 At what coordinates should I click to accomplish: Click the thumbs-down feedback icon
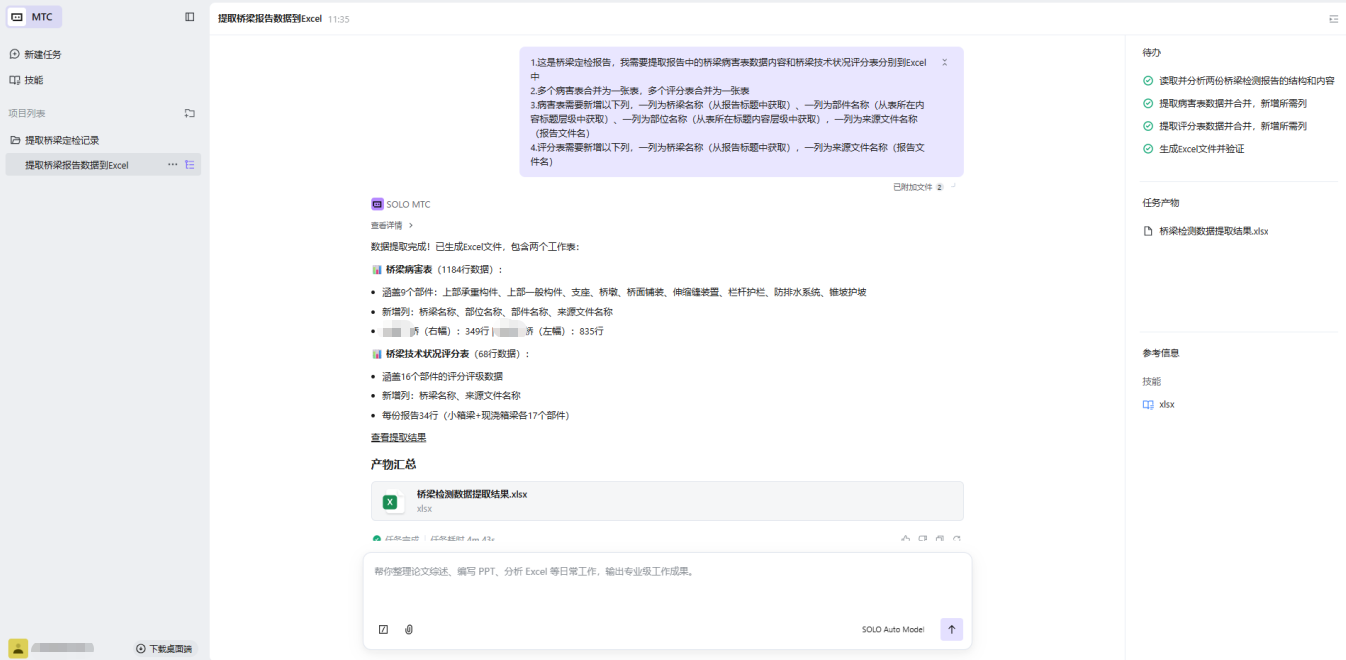point(923,539)
